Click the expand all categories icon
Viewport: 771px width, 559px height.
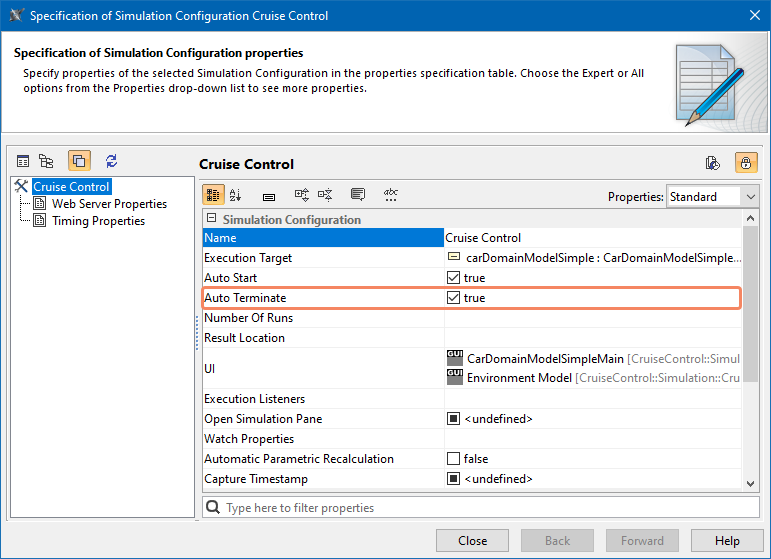click(x=301, y=195)
